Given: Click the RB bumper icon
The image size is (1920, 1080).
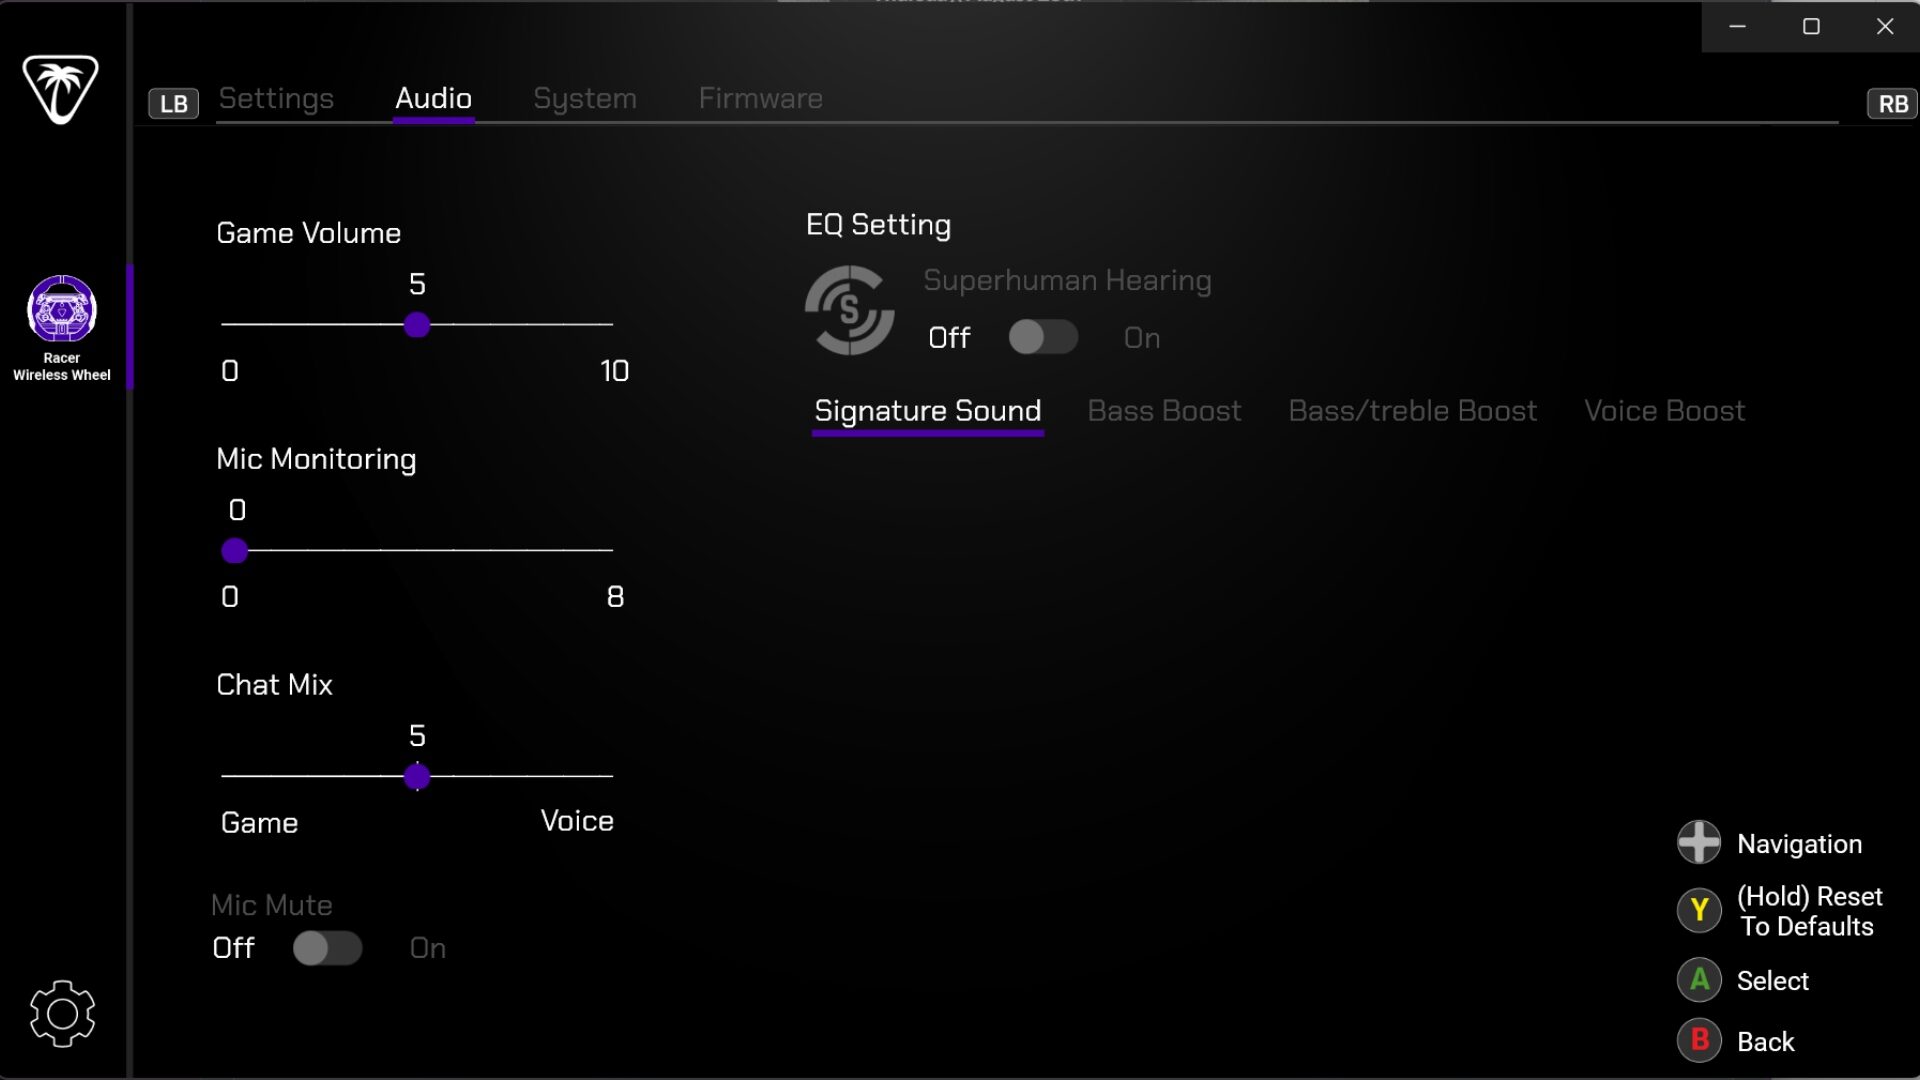Looking at the screenshot, I should click(1892, 103).
